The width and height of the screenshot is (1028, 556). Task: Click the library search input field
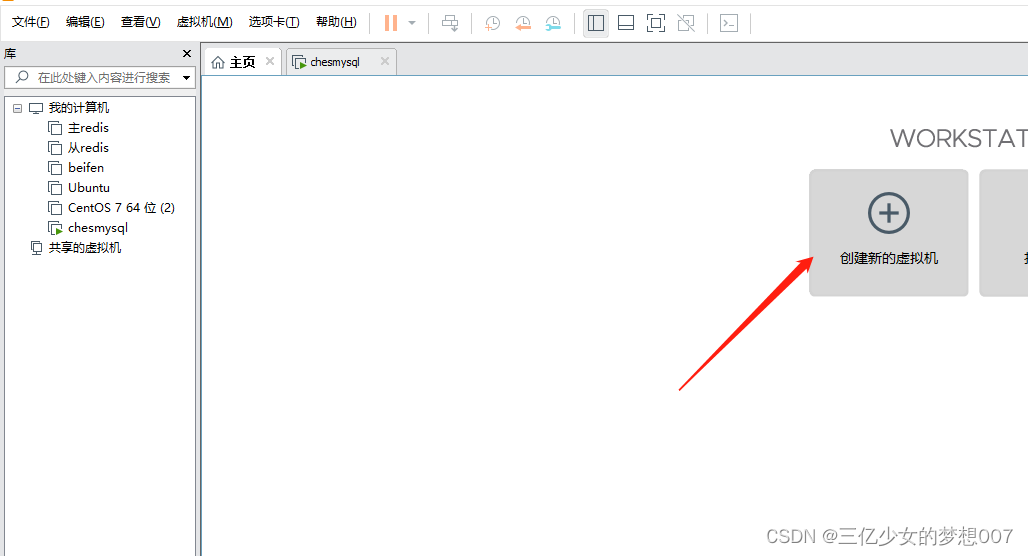100,77
